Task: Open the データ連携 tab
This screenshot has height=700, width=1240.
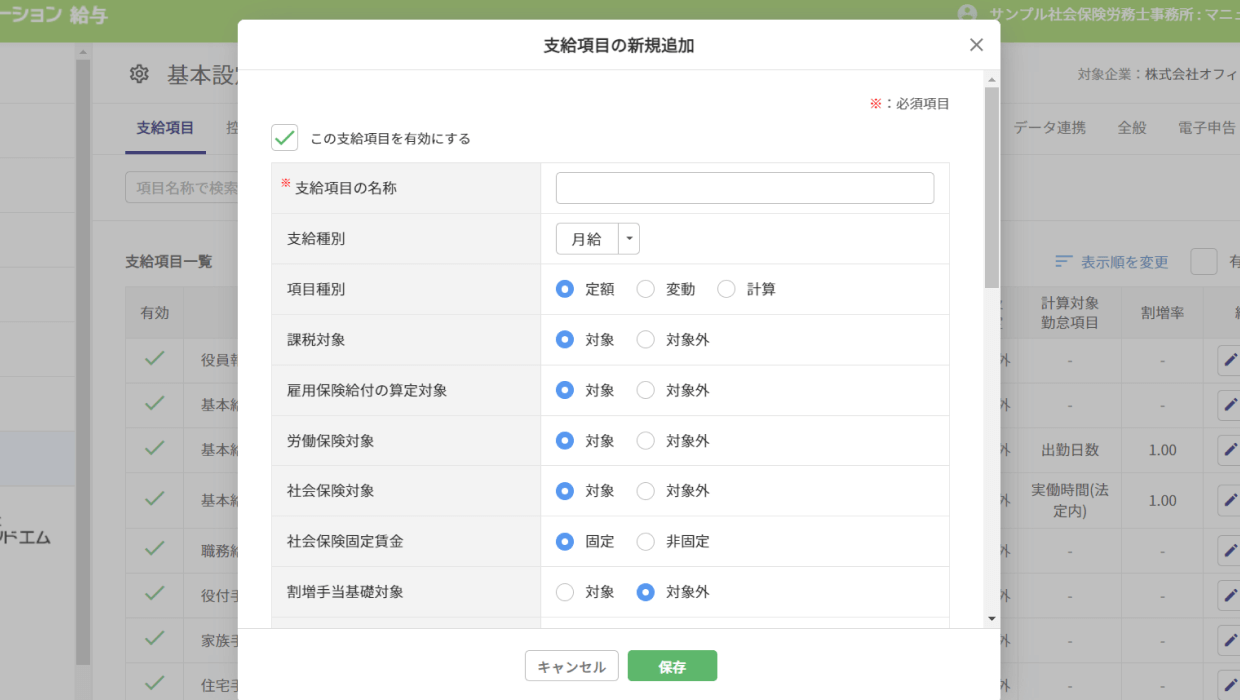Action: (1049, 128)
